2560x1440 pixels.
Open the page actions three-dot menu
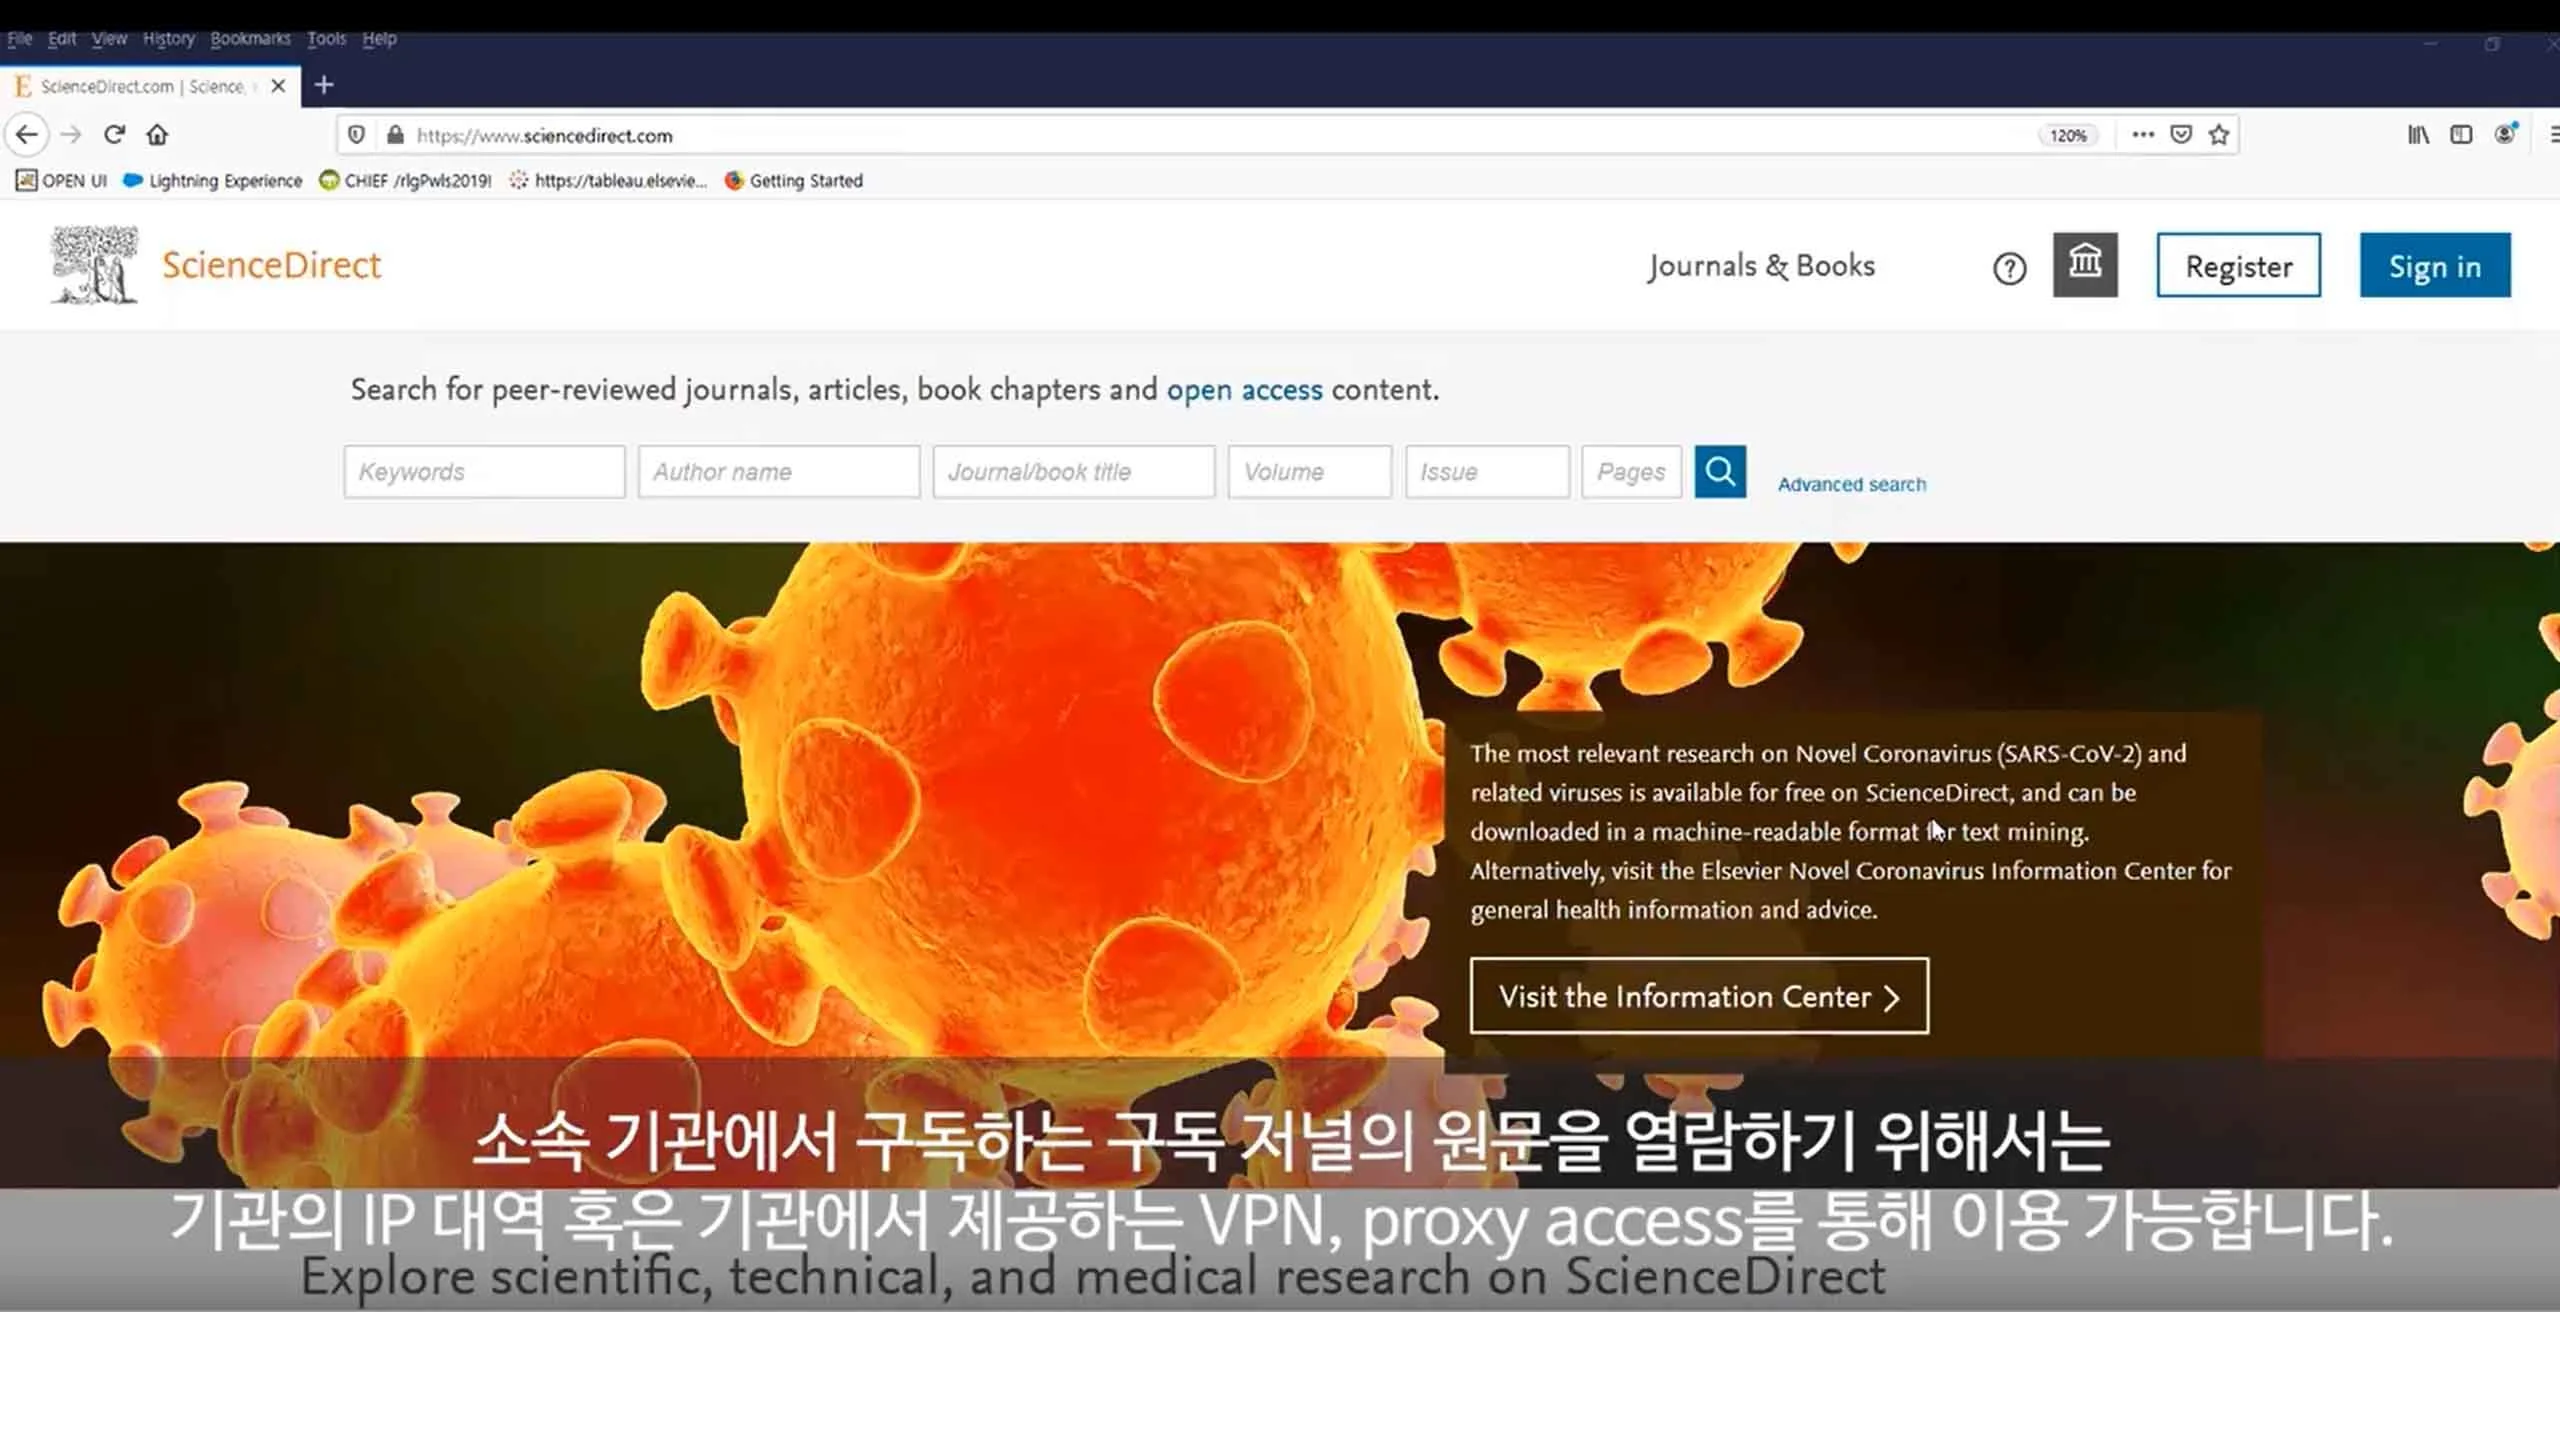(2142, 134)
